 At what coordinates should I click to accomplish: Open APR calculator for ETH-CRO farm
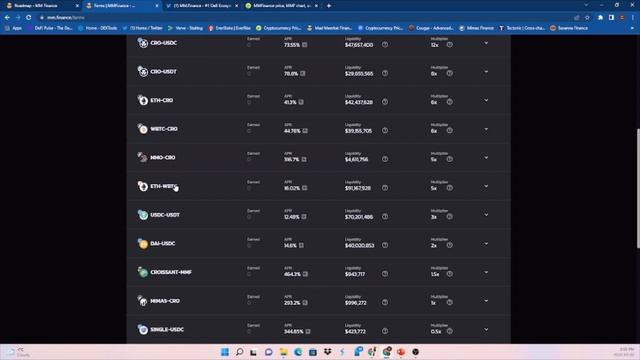(x=301, y=102)
